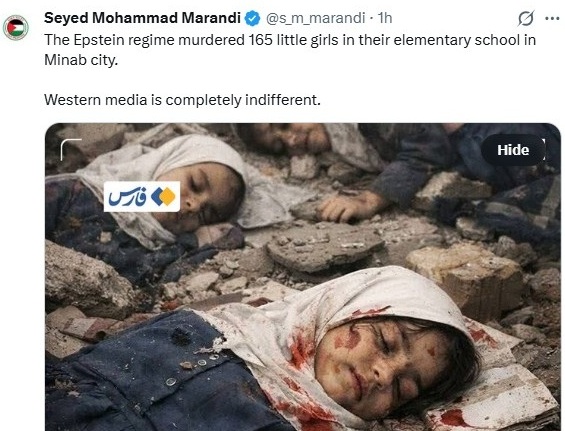Screen dimensions: 565x431
Task: Click the blue verified checkmark badge
Action: (x=253, y=18)
